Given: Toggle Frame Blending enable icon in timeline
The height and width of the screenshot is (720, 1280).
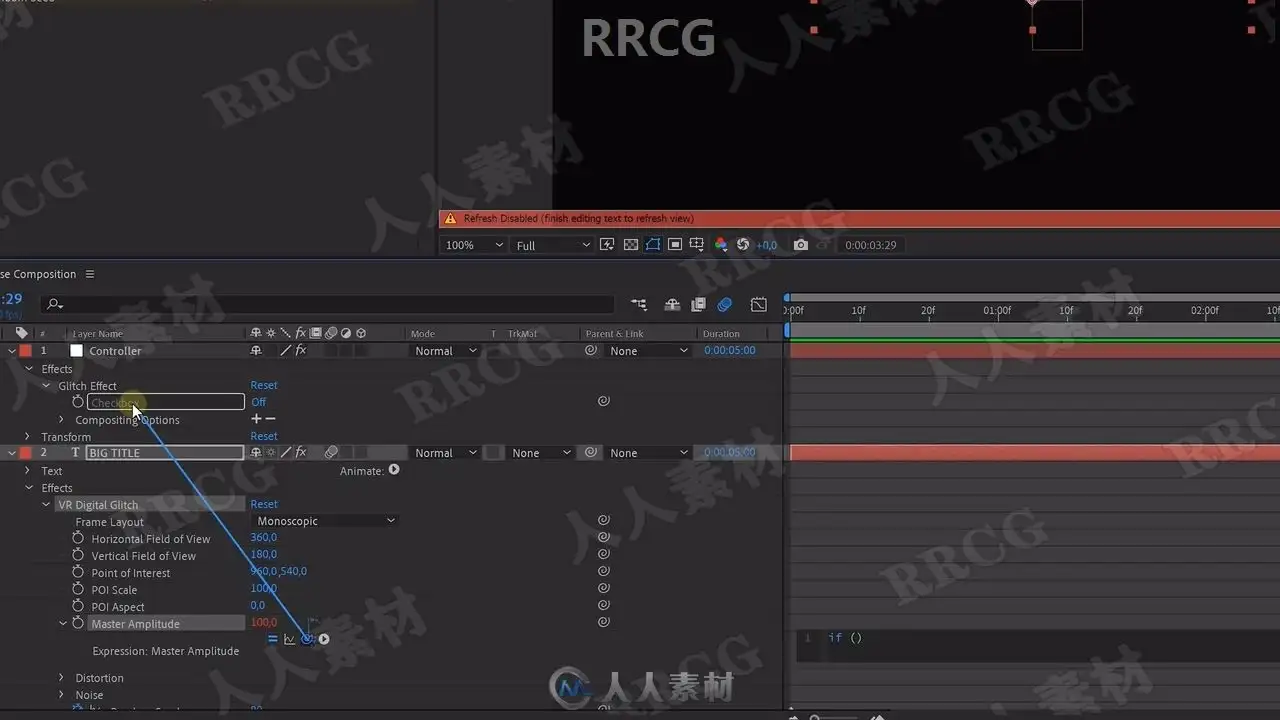Looking at the screenshot, I should (x=698, y=305).
